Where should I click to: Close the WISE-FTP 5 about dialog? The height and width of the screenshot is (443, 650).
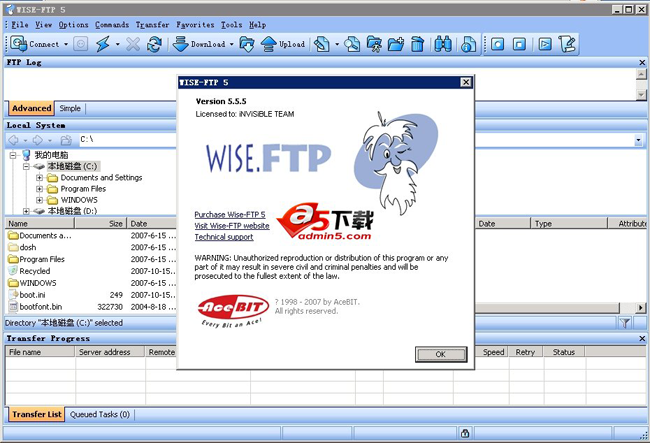point(466,82)
